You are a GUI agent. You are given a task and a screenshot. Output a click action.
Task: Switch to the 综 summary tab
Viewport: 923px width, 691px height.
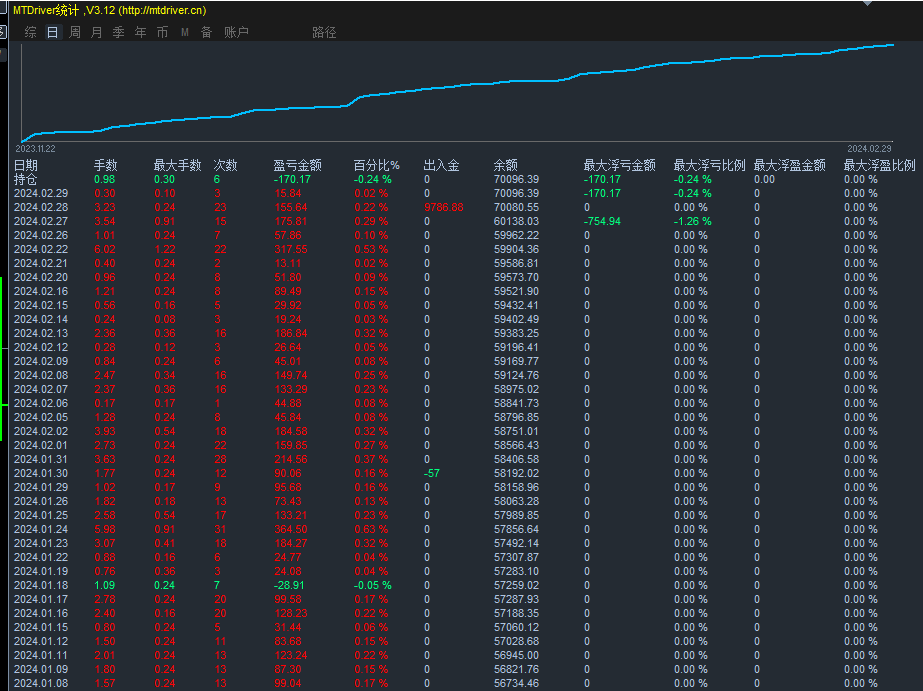tap(30, 32)
